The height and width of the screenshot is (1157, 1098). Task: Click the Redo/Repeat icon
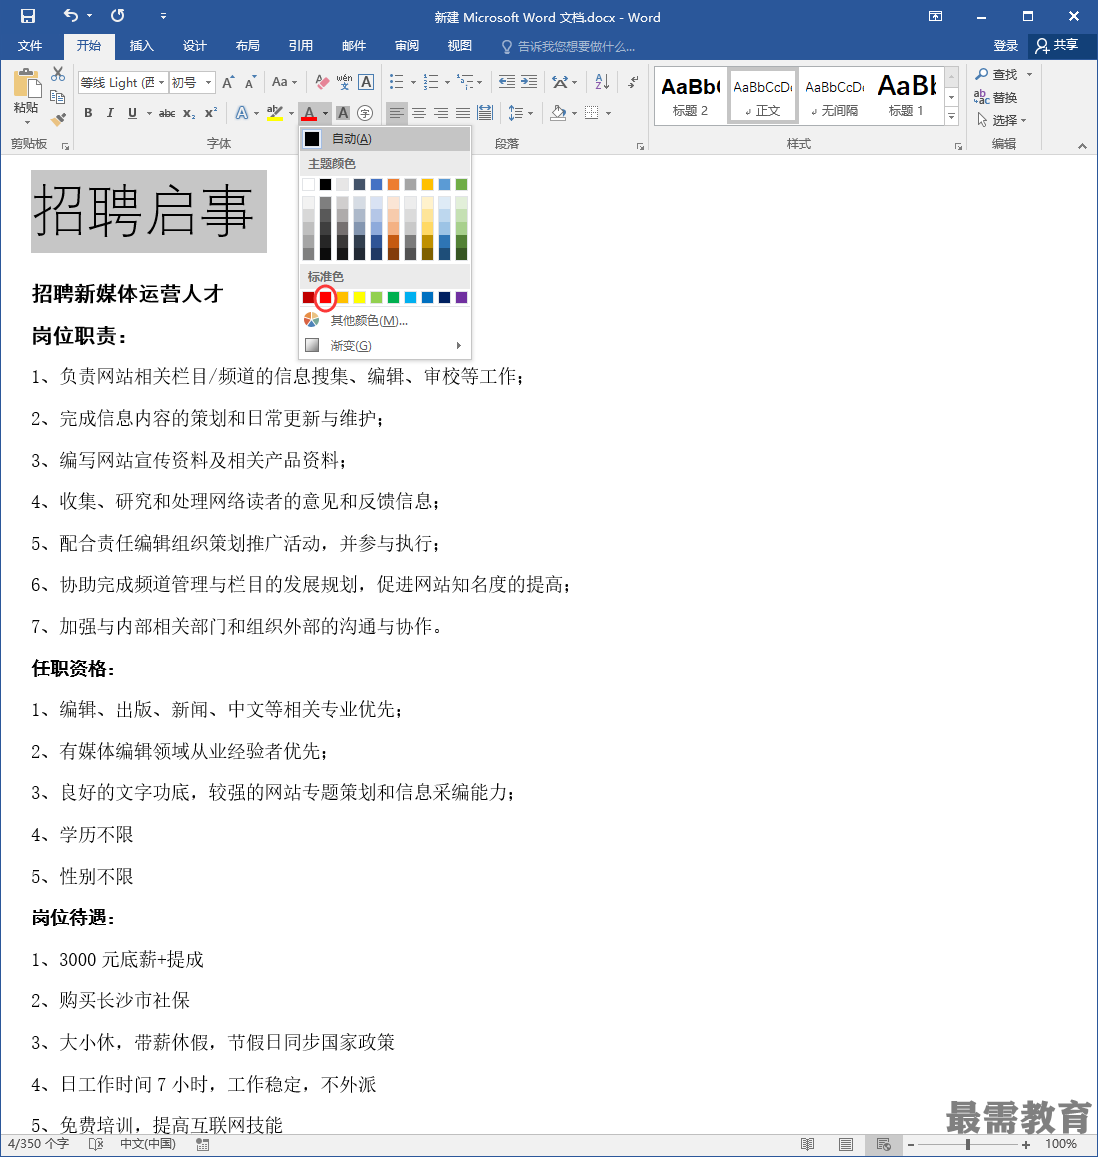click(x=117, y=15)
